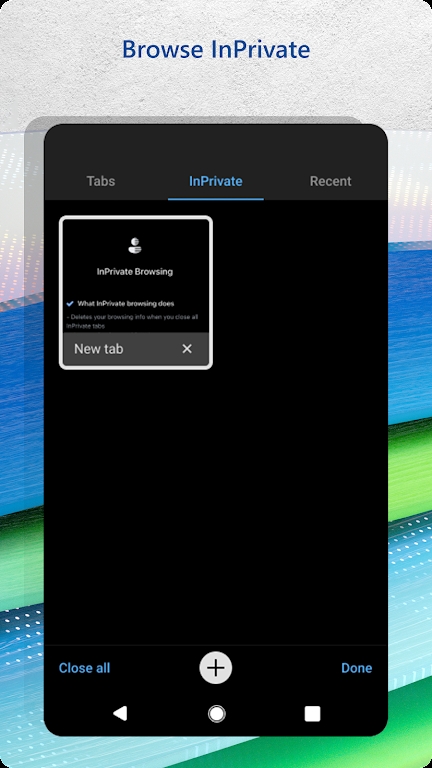Image resolution: width=432 pixels, height=768 pixels.
Task: Select the InPrivate tab
Action: click(216, 181)
